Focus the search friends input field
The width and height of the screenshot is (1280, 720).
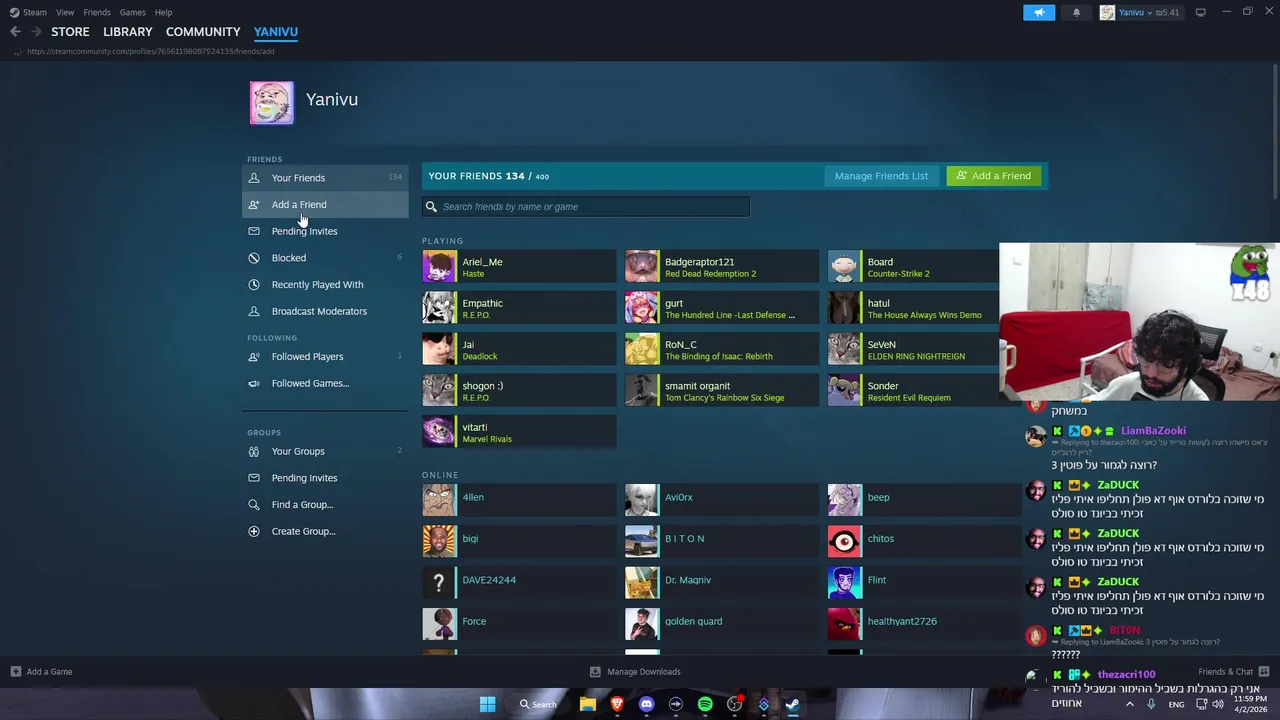point(586,206)
